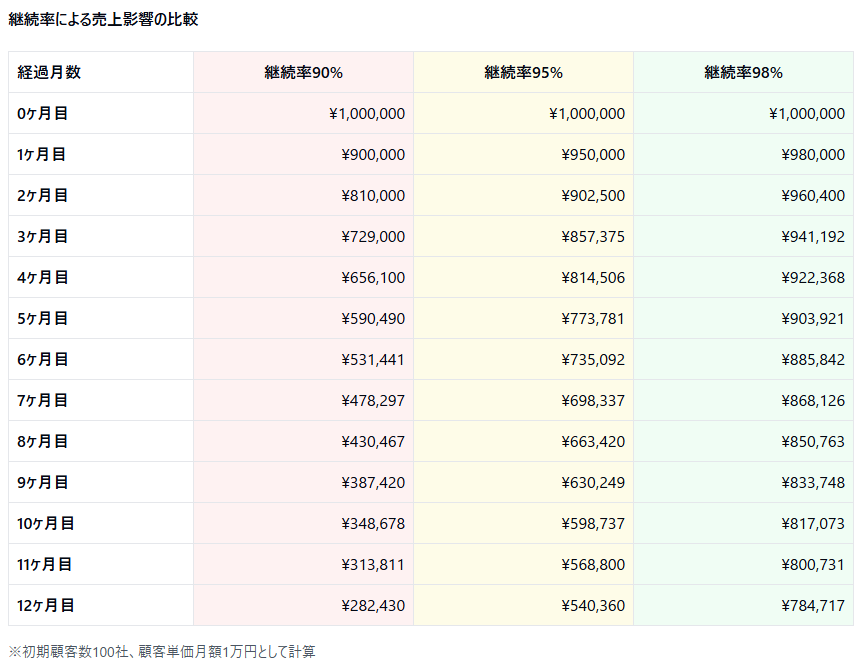Select the ¥387,420 cell
This screenshot has width=867, height=668.
304,482
